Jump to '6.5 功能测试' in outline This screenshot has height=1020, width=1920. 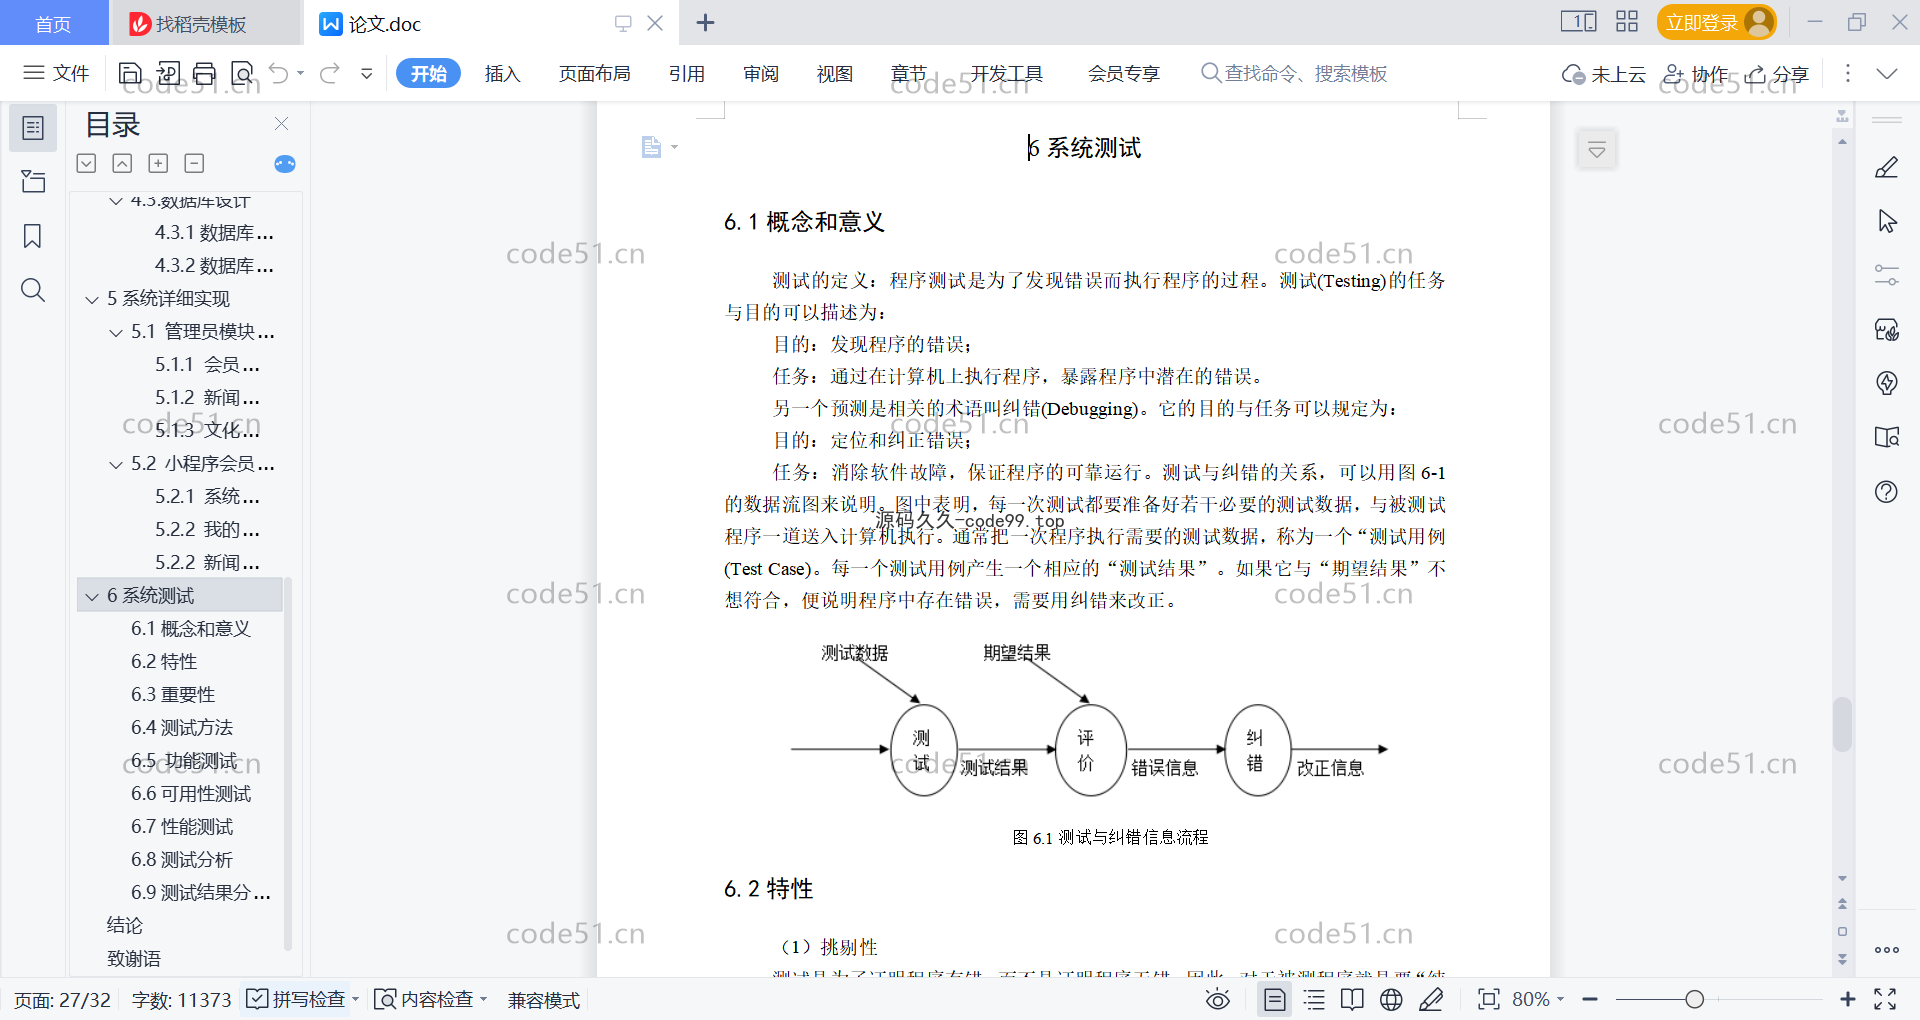[184, 761]
